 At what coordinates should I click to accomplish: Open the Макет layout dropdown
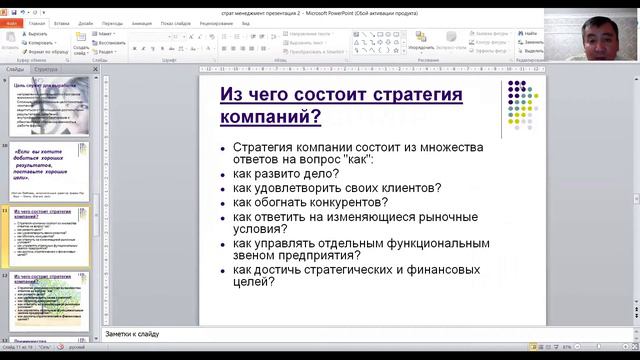tap(104, 34)
